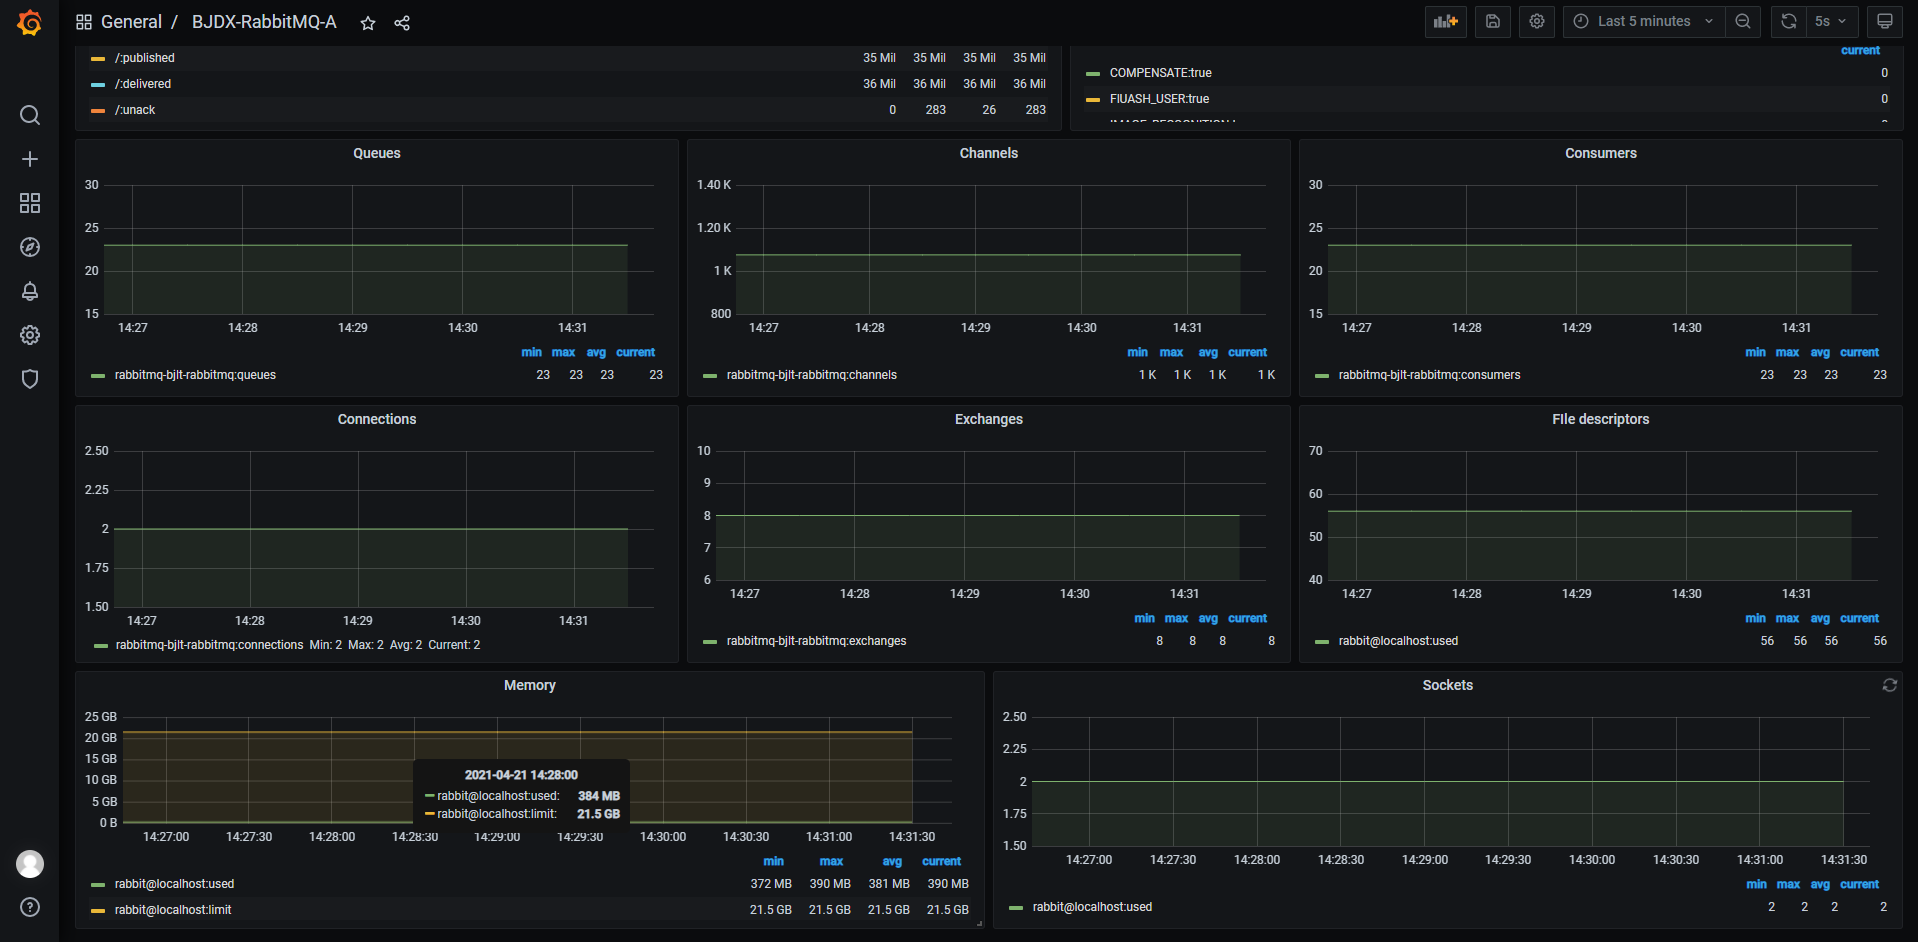Screen dimensions: 1918x942
Task: Open the Grafana home logo
Action: 30,22
